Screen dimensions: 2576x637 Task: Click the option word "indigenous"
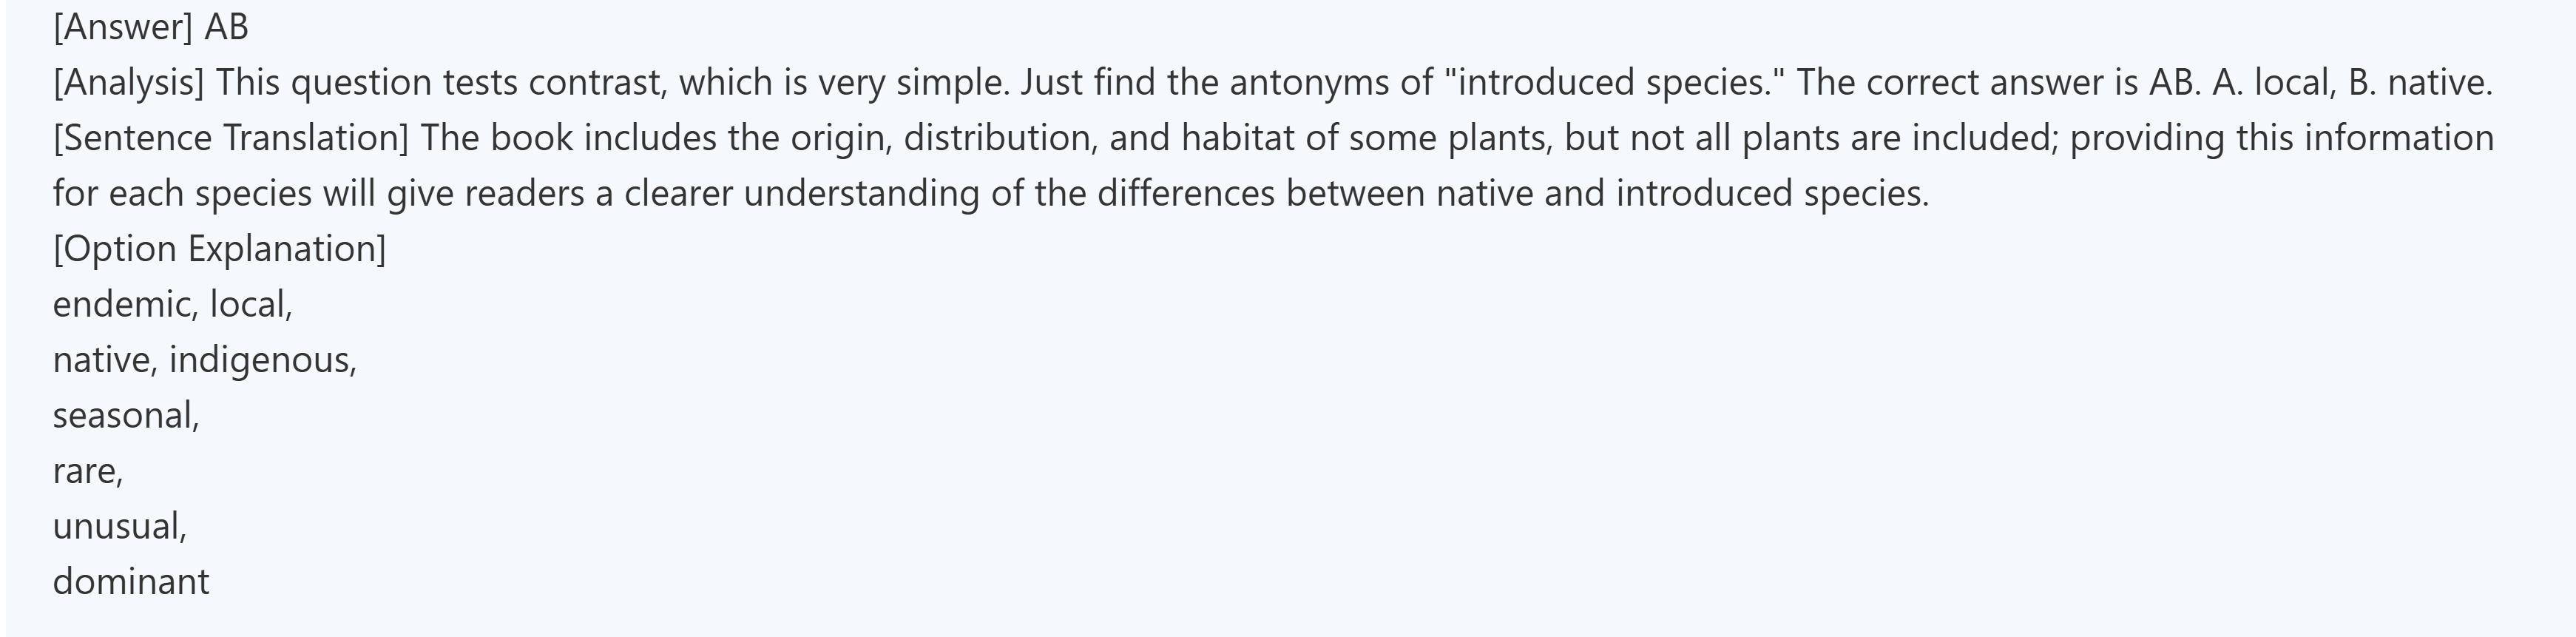click(261, 360)
